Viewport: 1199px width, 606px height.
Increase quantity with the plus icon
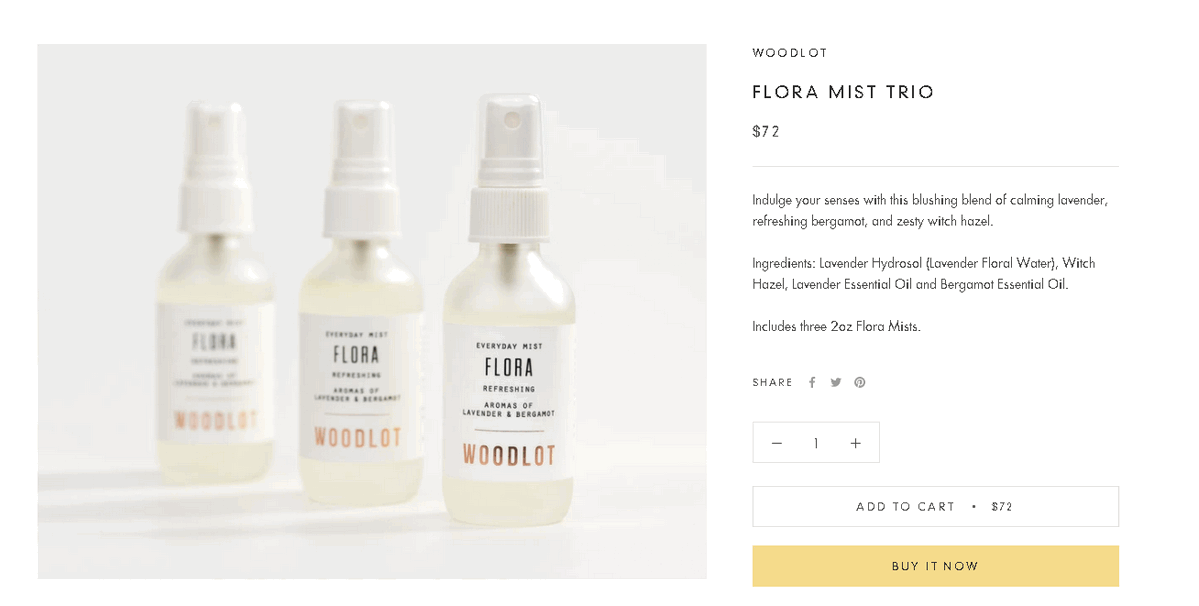point(856,443)
